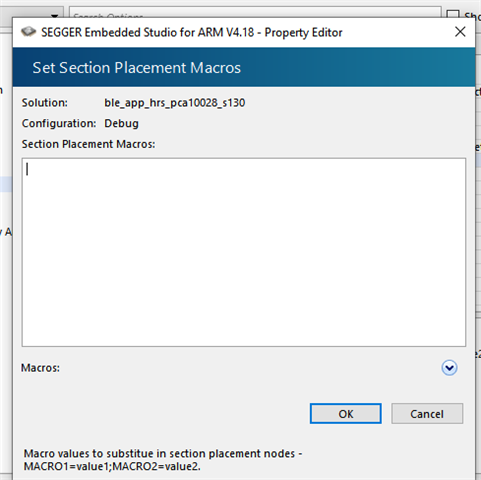Open the dropdown arrow left of Search Options
Screen dimensions: 481x480
[55, 15]
